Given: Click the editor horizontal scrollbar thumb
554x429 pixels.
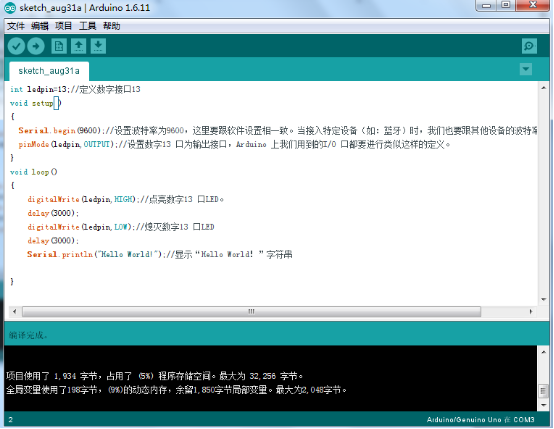Looking at the screenshot, I should (251, 311).
